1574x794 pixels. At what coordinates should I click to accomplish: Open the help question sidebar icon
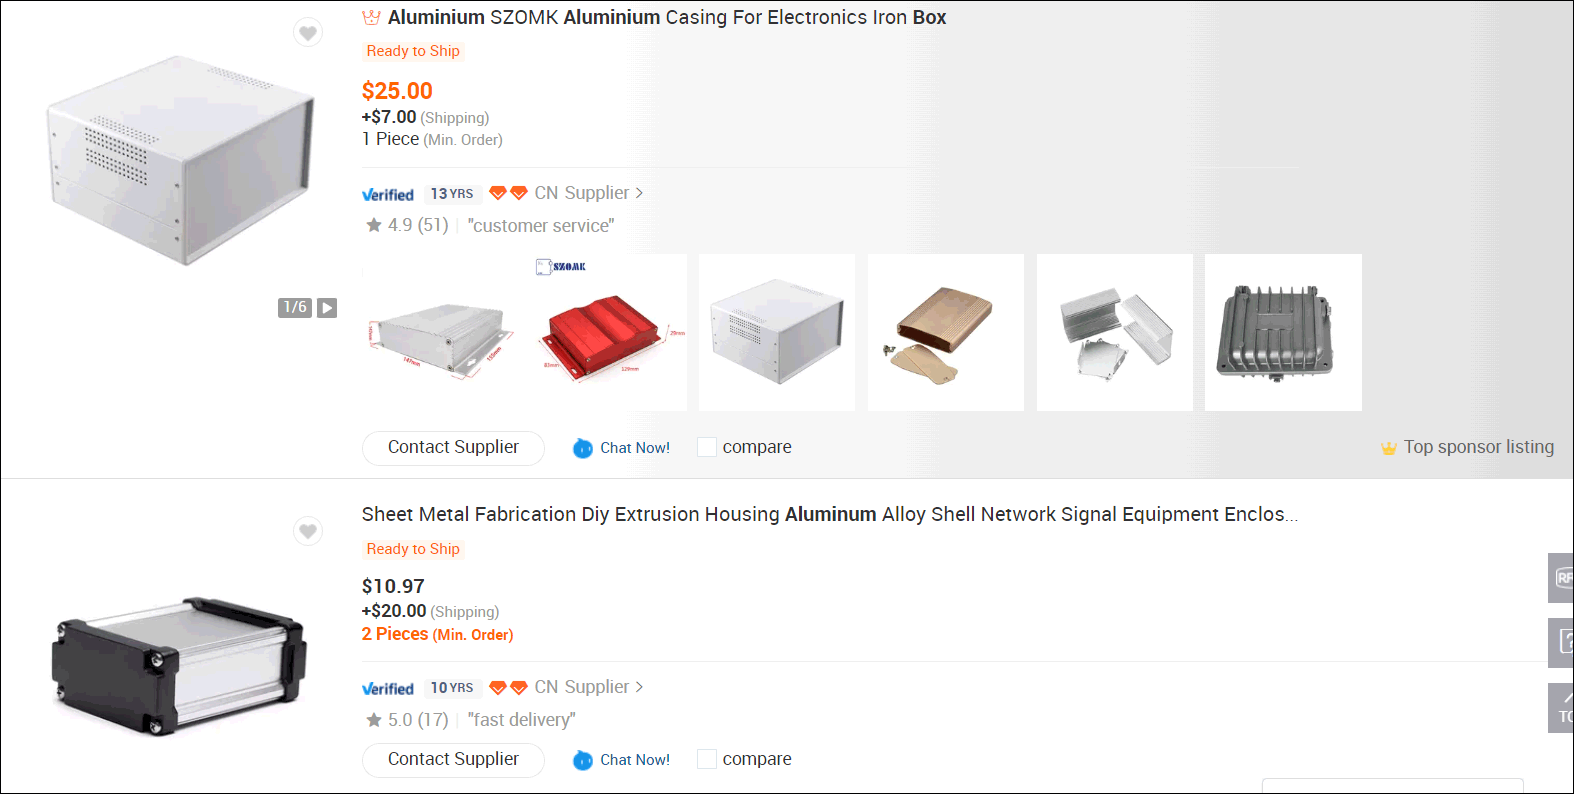pos(1562,642)
